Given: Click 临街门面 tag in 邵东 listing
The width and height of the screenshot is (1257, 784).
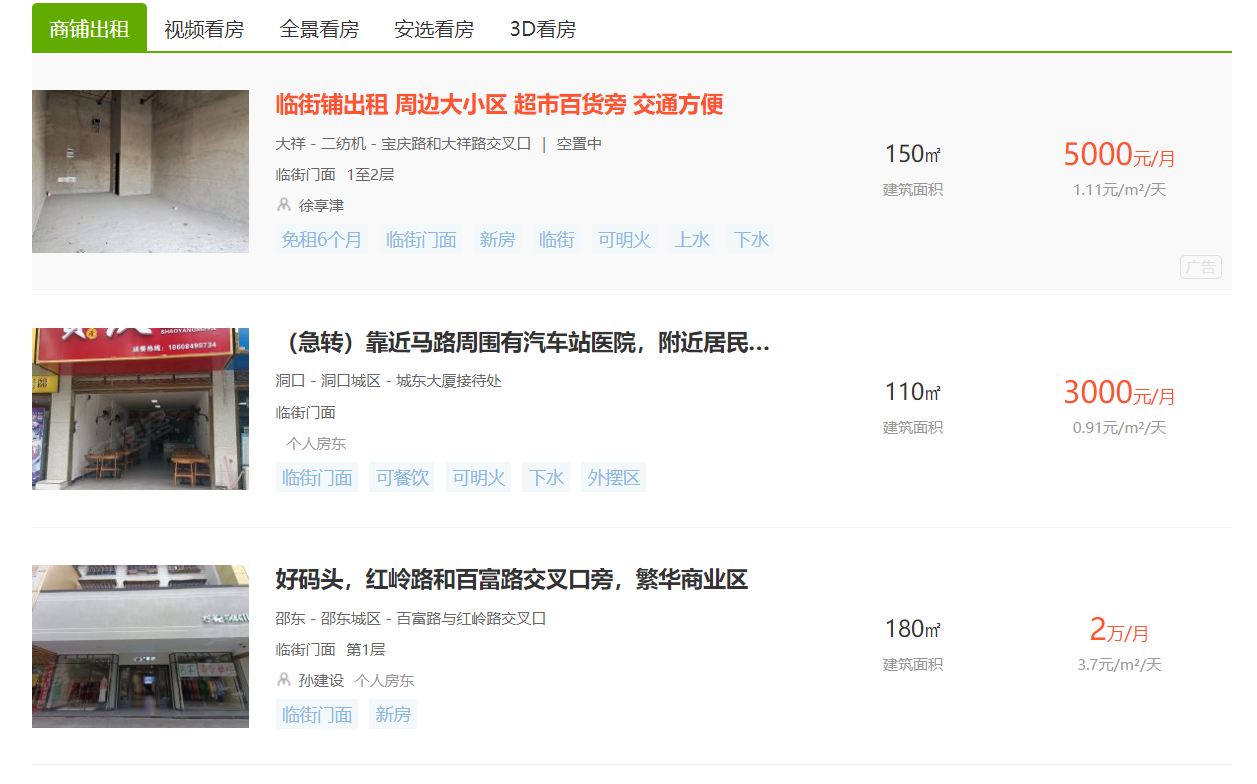Looking at the screenshot, I should [317, 714].
